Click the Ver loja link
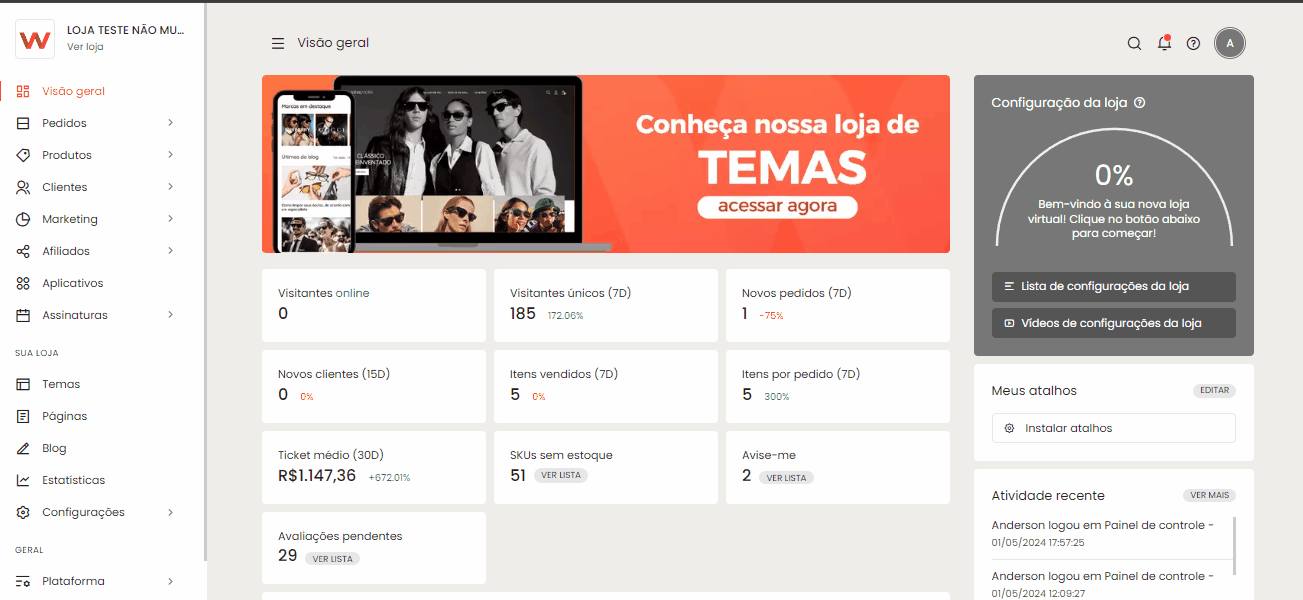Image resolution: width=1303 pixels, height=600 pixels. (x=85, y=47)
